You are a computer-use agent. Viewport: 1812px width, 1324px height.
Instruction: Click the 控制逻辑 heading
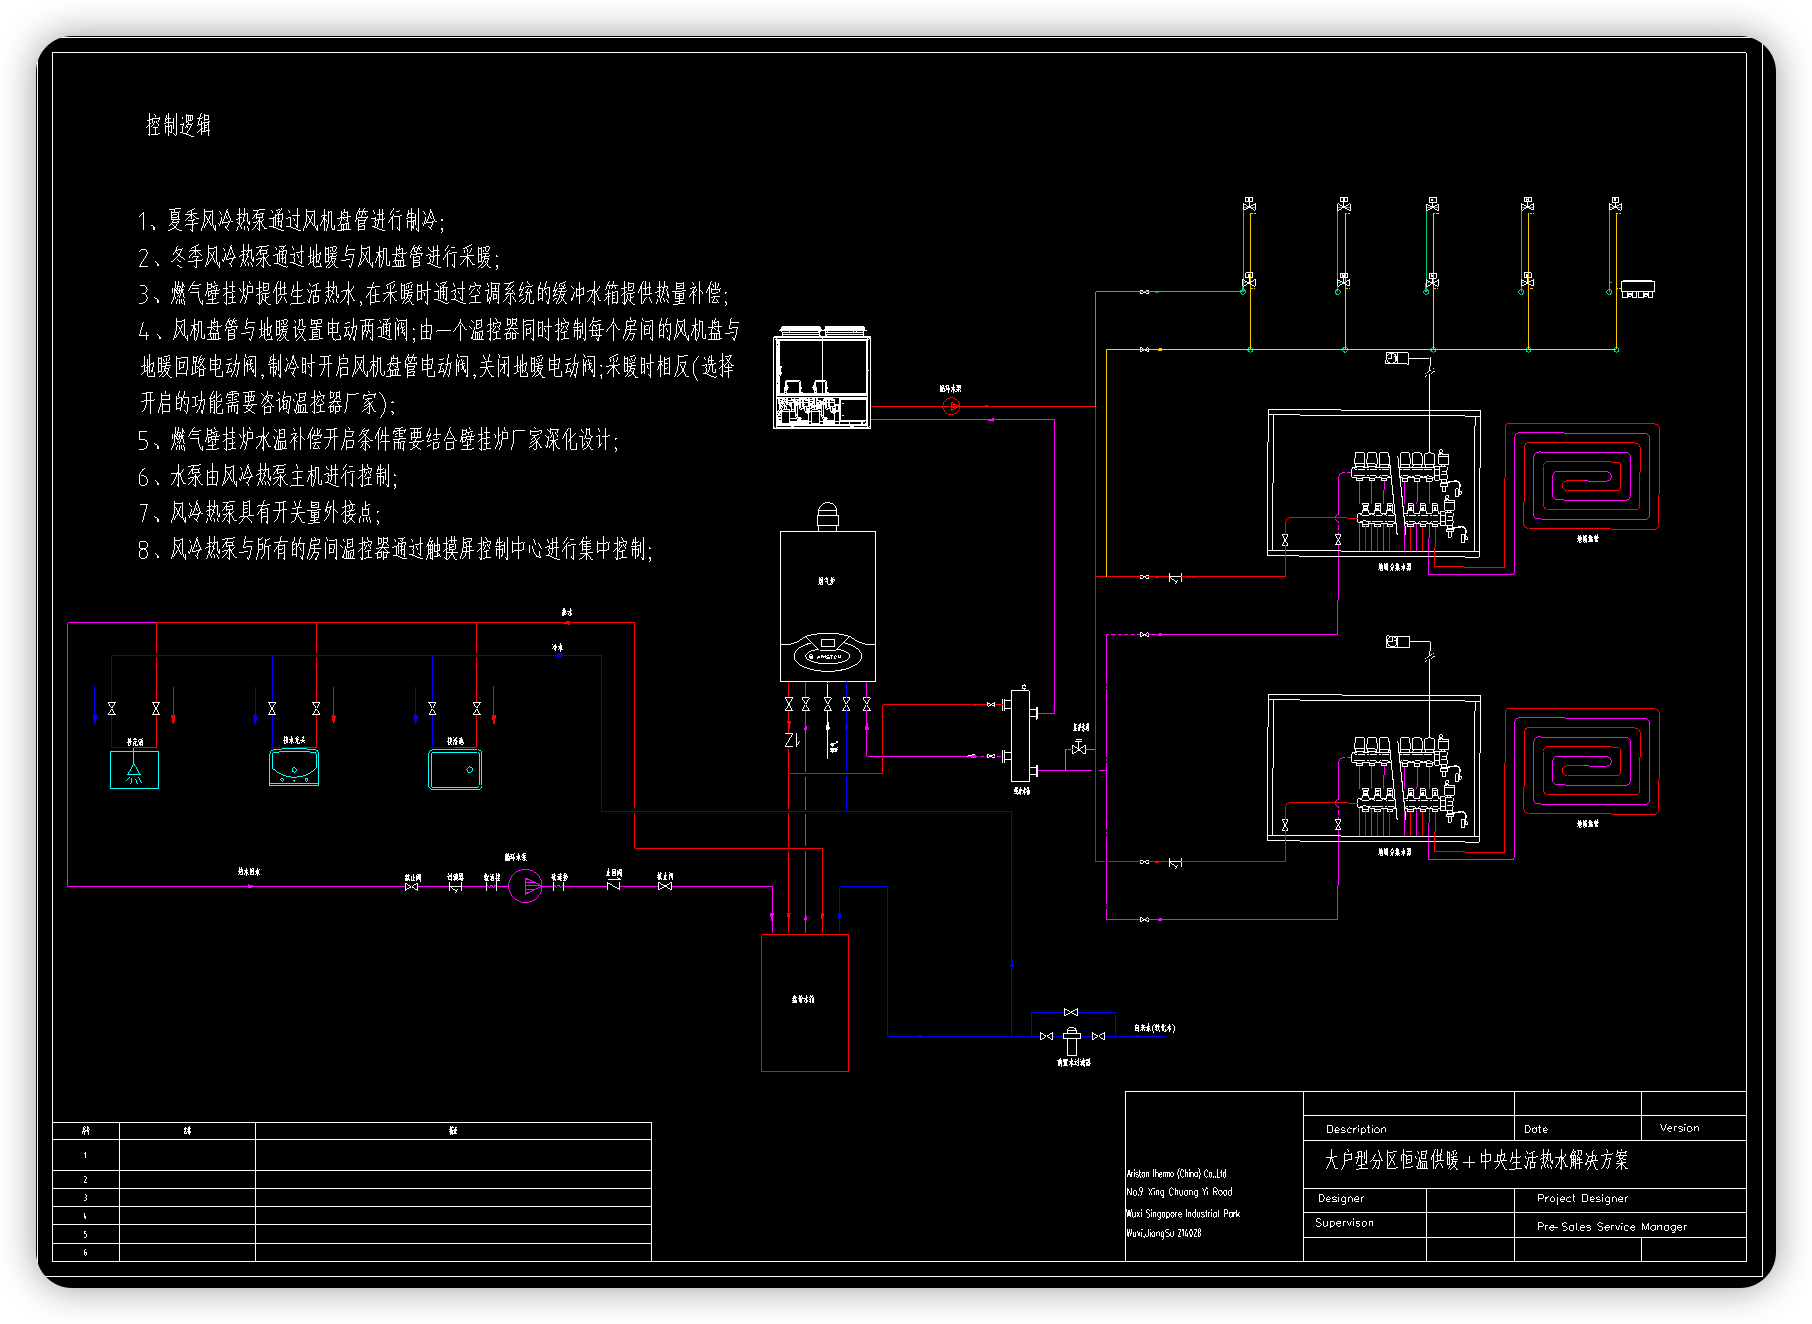(178, 125)
